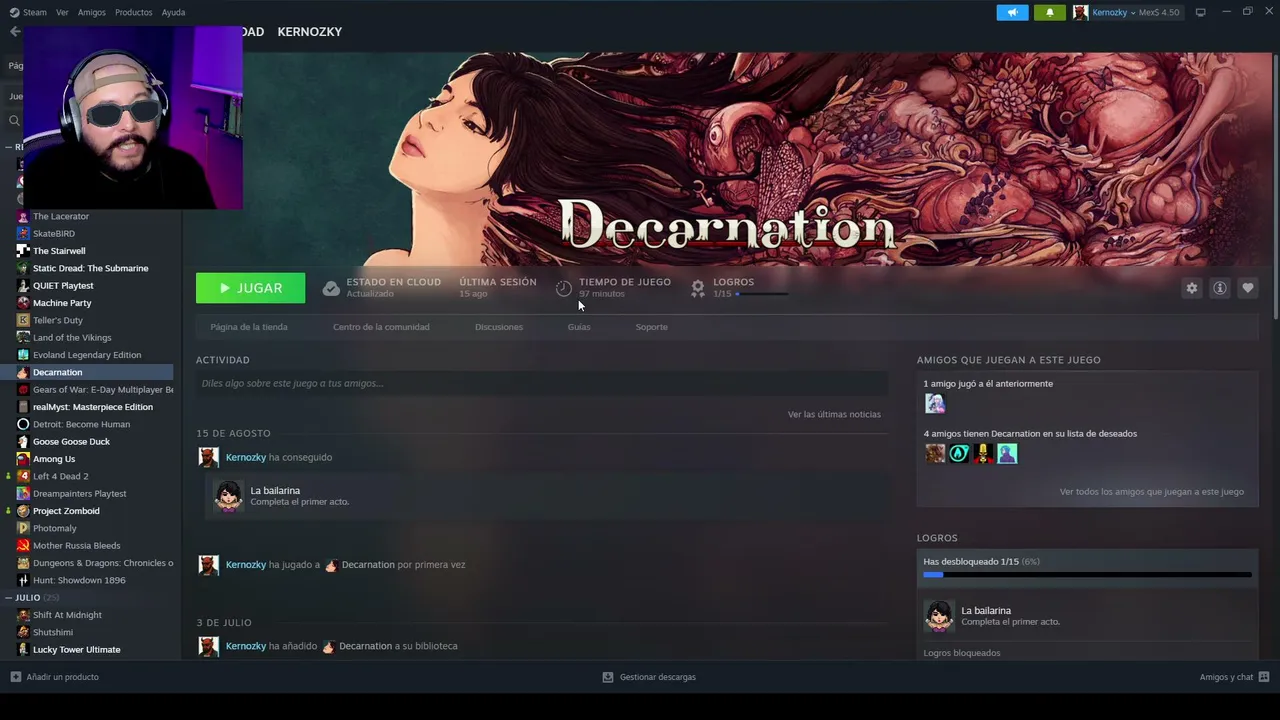Click the Teller's Duty game icon
This screenshot has height=720, width=1280.
click(23, 320)
